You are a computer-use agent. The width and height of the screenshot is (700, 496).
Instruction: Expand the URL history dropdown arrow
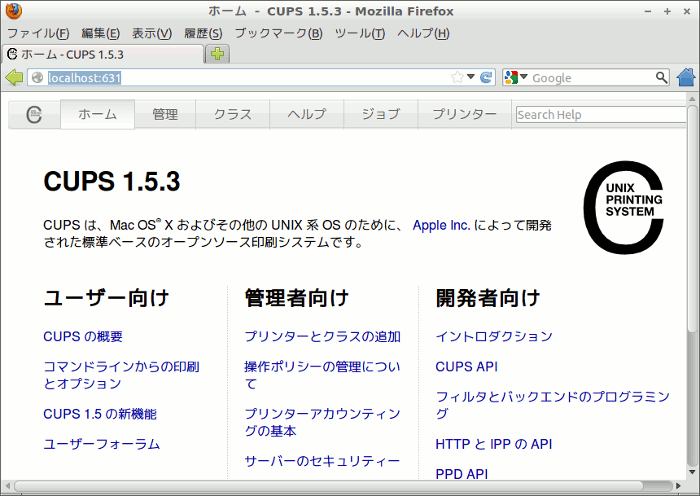(471, 77)
